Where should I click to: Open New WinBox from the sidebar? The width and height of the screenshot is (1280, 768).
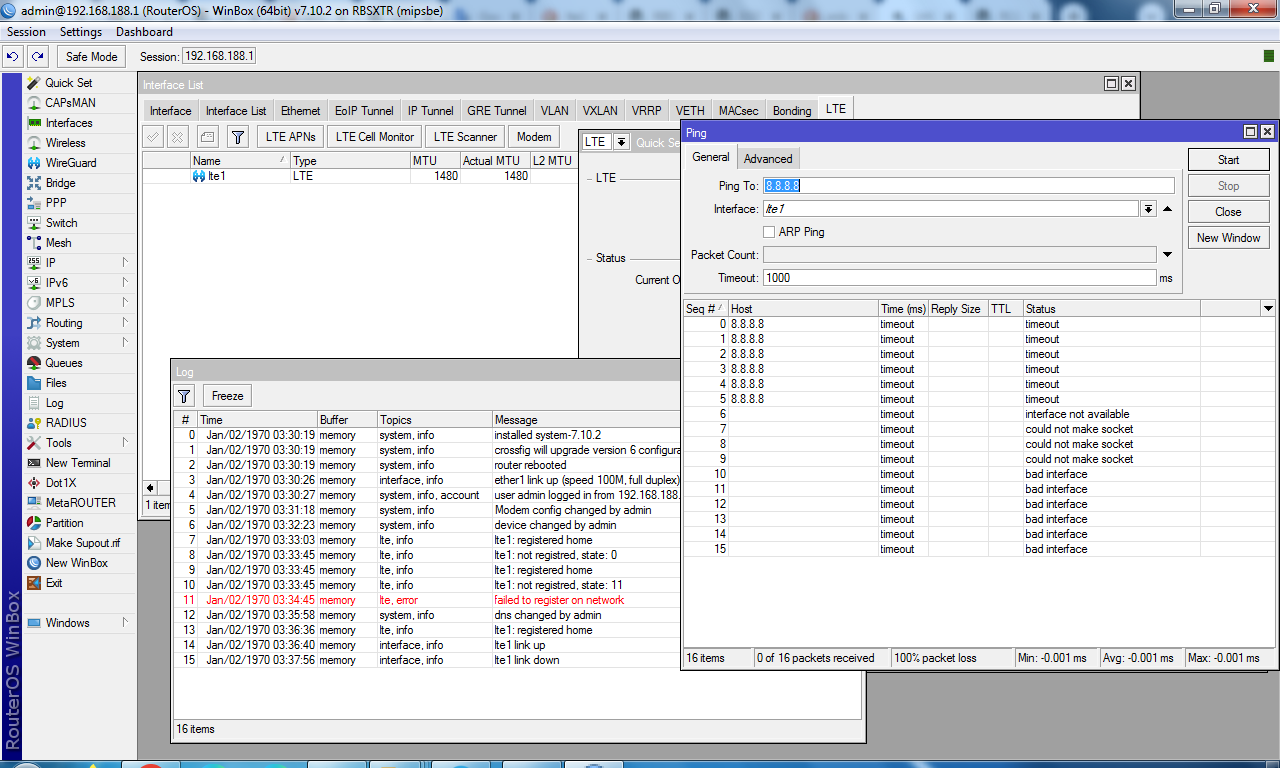click(77, 563)
